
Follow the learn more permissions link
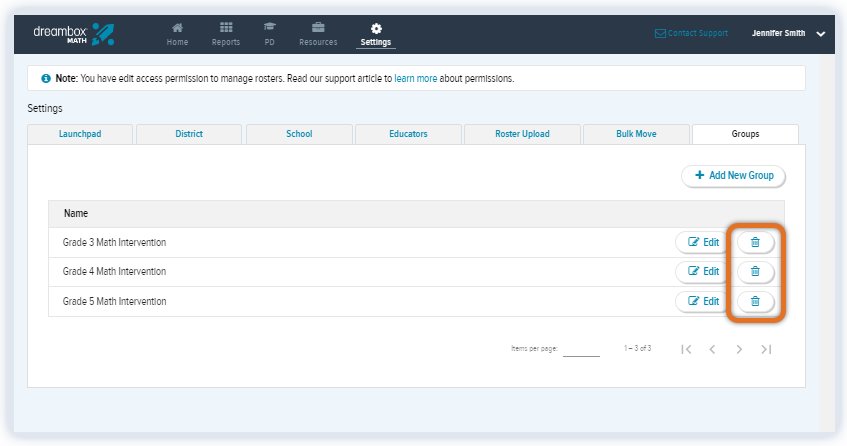(x=417, y=78)
